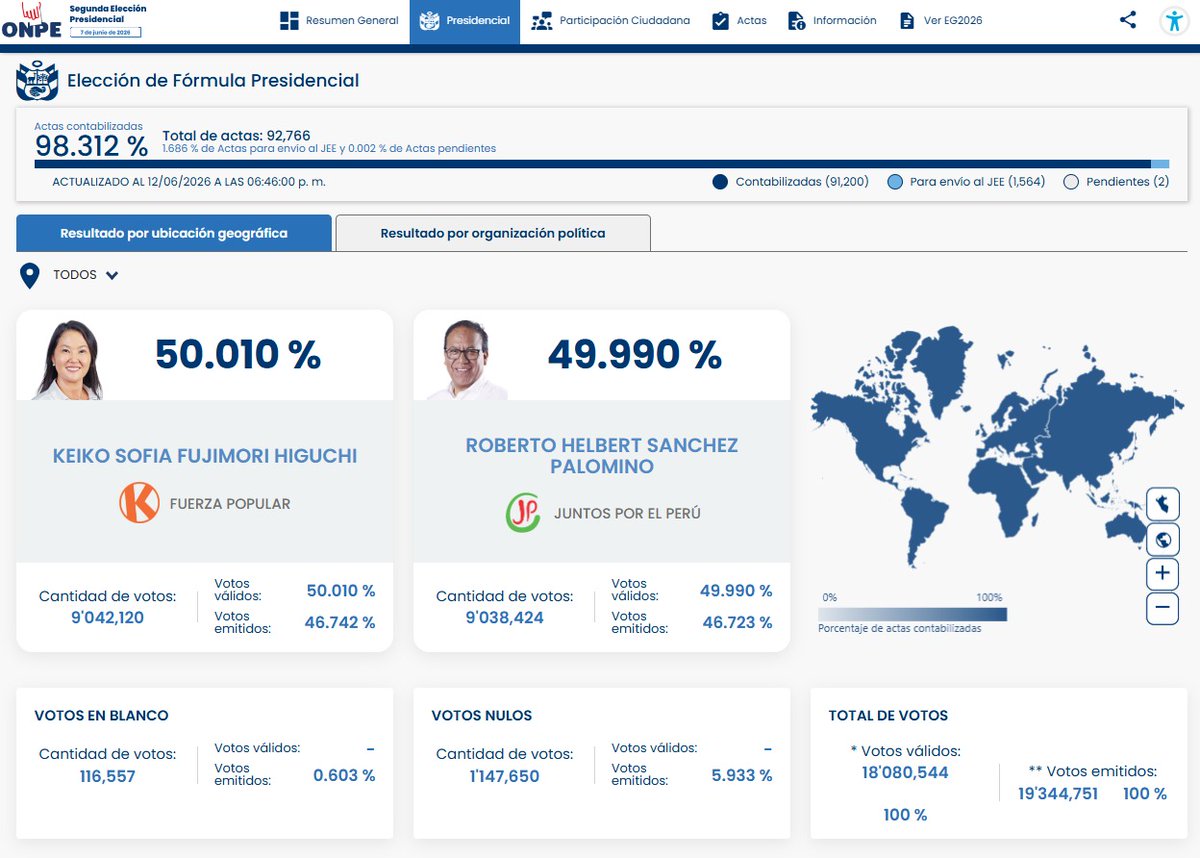Open the Ver EG2026 menu item
1200x858 pixels.
[941, 20]
